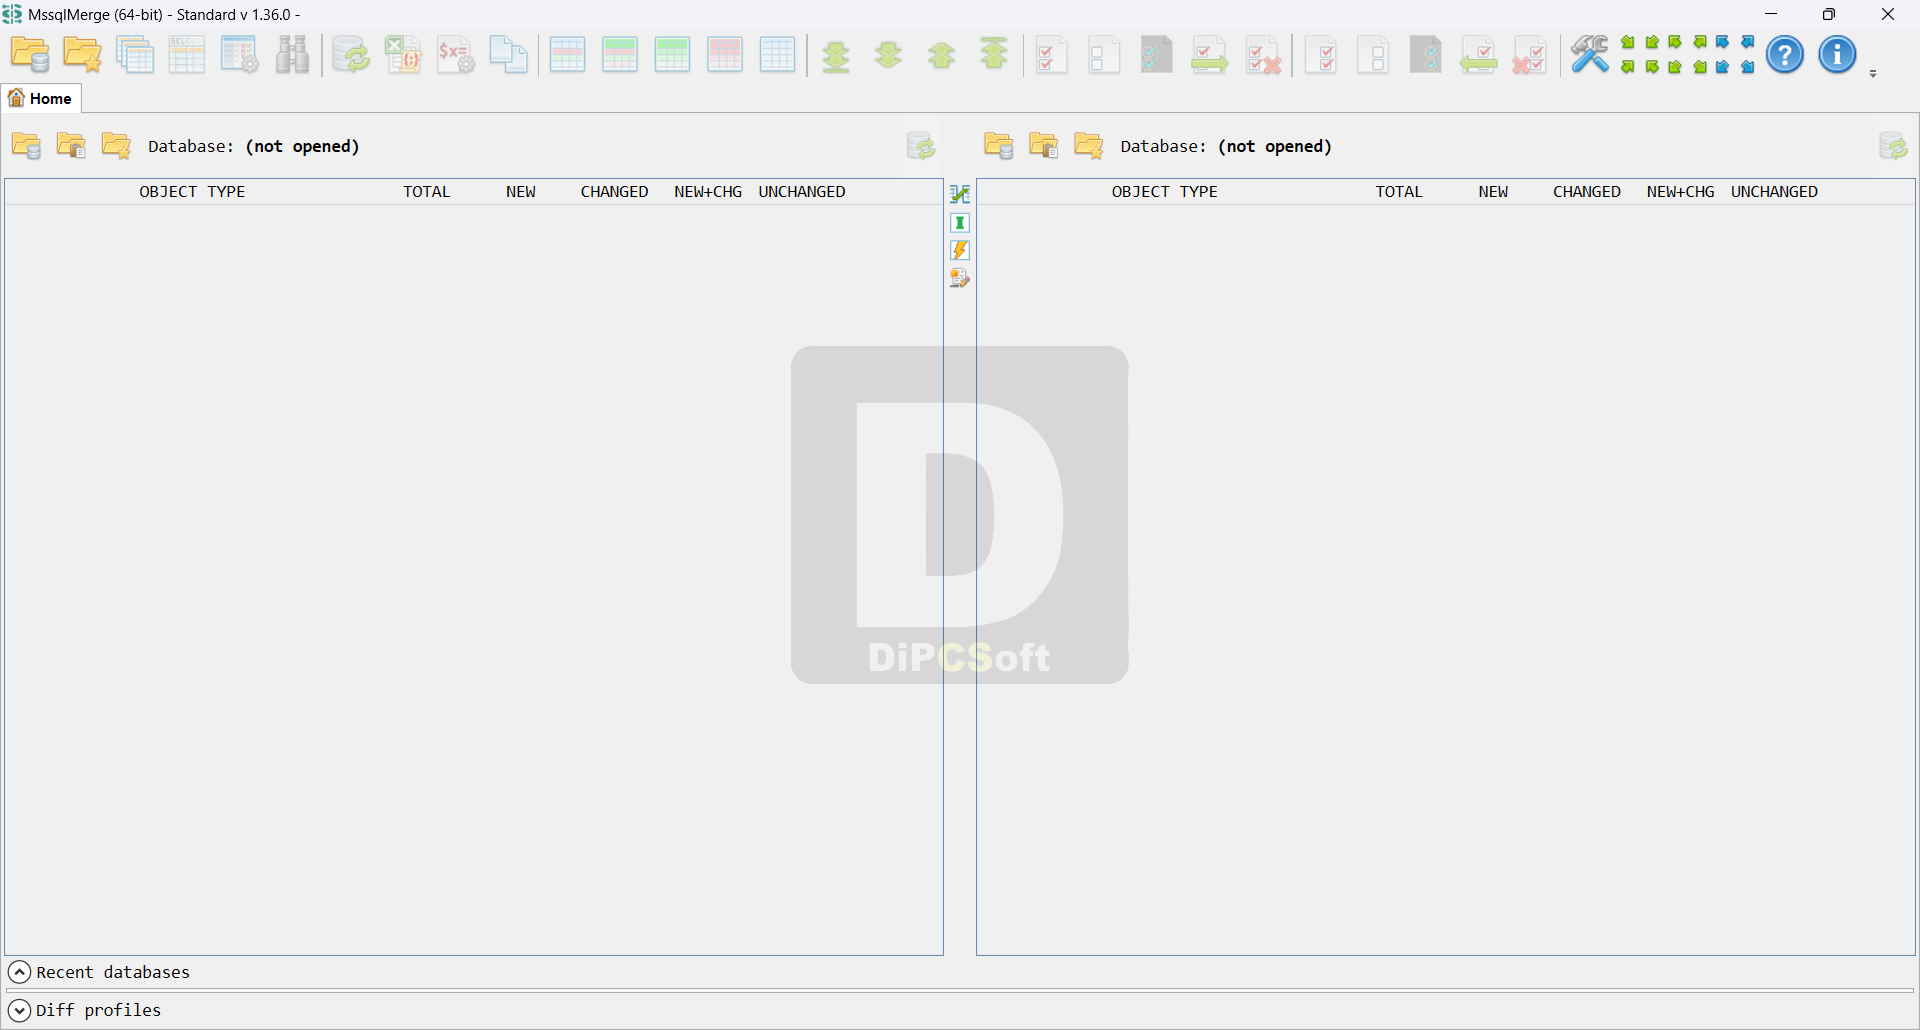Image resolution: width=1920 pixels, height=1030 pixels.
Task: Click left TOTAL column header
Action: pos(427,192)
